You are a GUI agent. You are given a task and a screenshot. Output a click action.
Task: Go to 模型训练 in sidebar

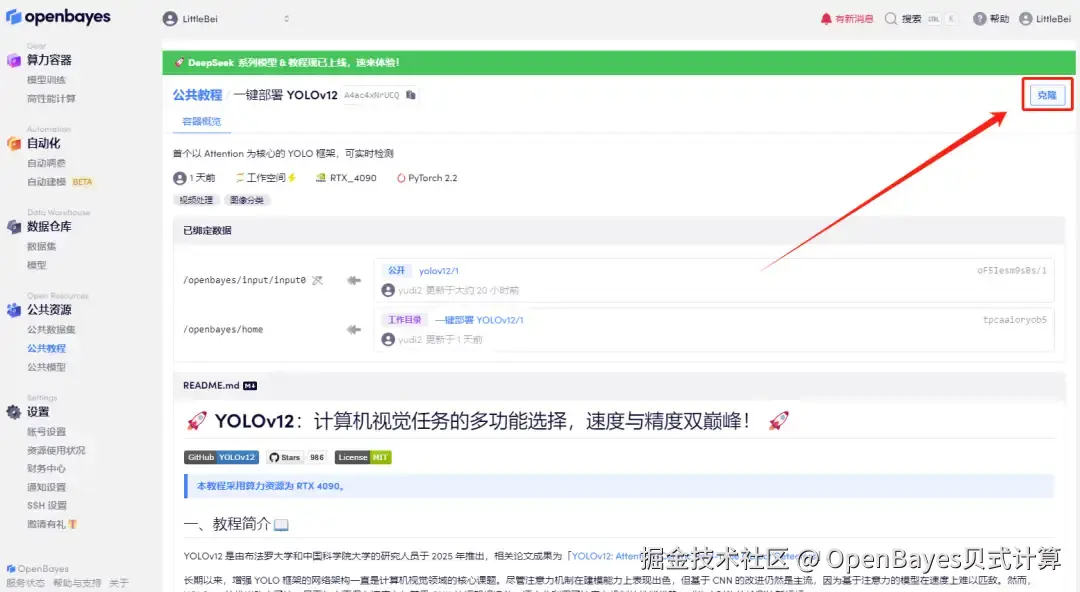coord(46,80)
